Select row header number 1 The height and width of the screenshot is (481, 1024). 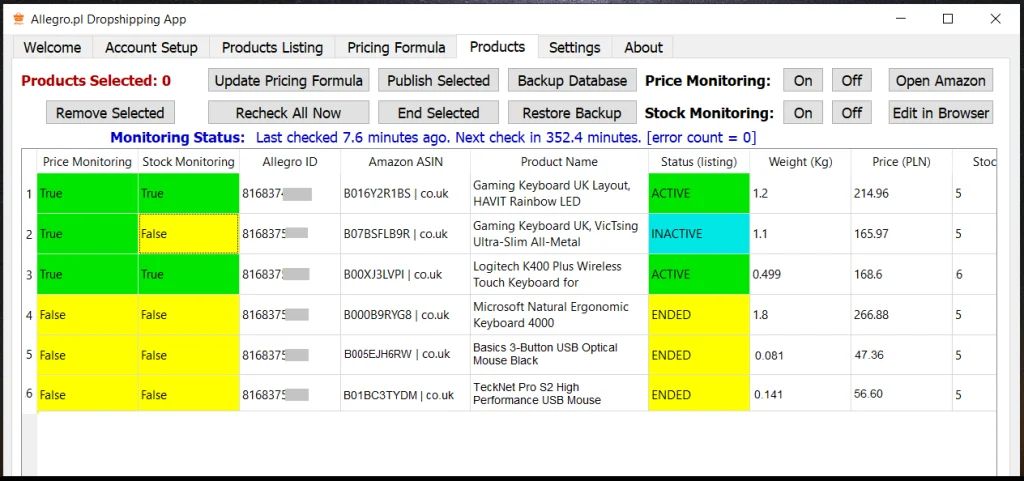29,194
